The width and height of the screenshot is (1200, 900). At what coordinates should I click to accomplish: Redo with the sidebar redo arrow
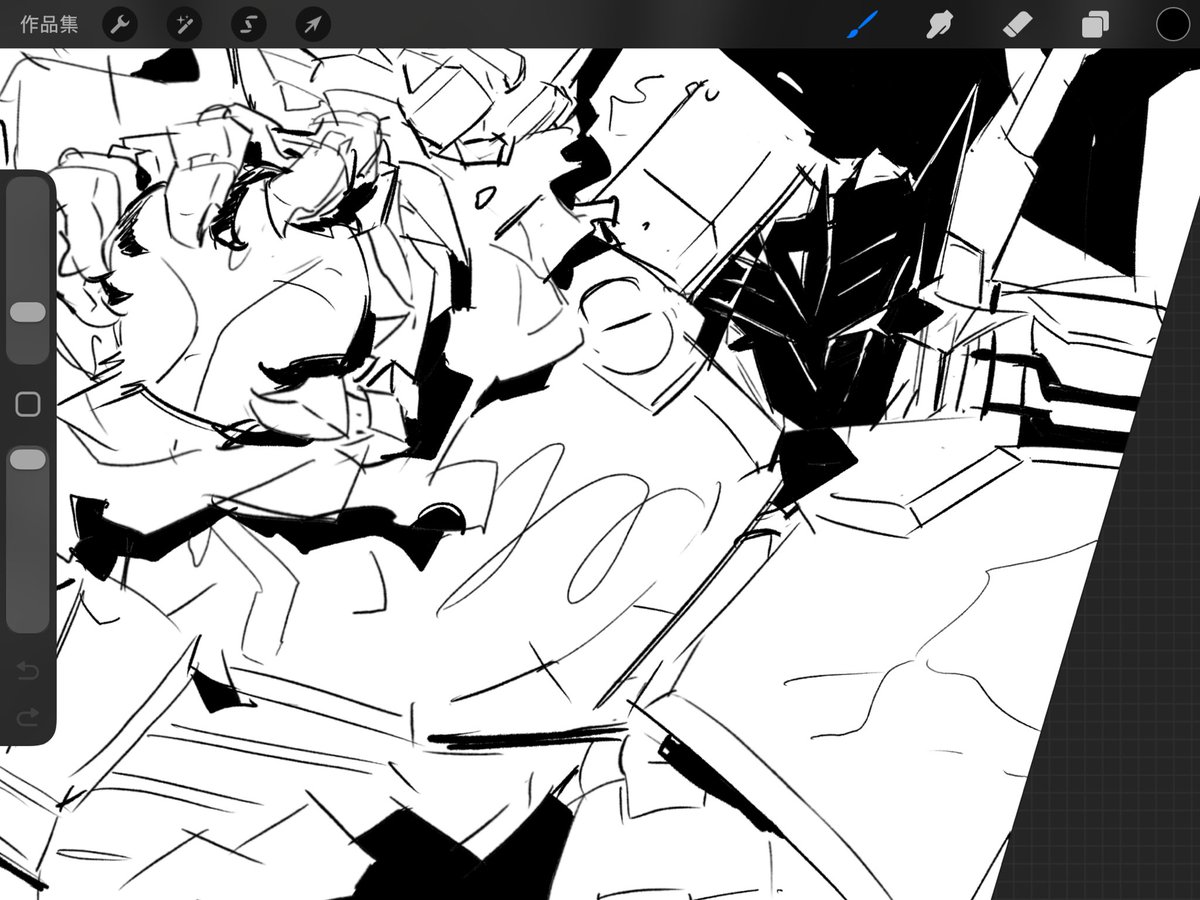(28, 716)
